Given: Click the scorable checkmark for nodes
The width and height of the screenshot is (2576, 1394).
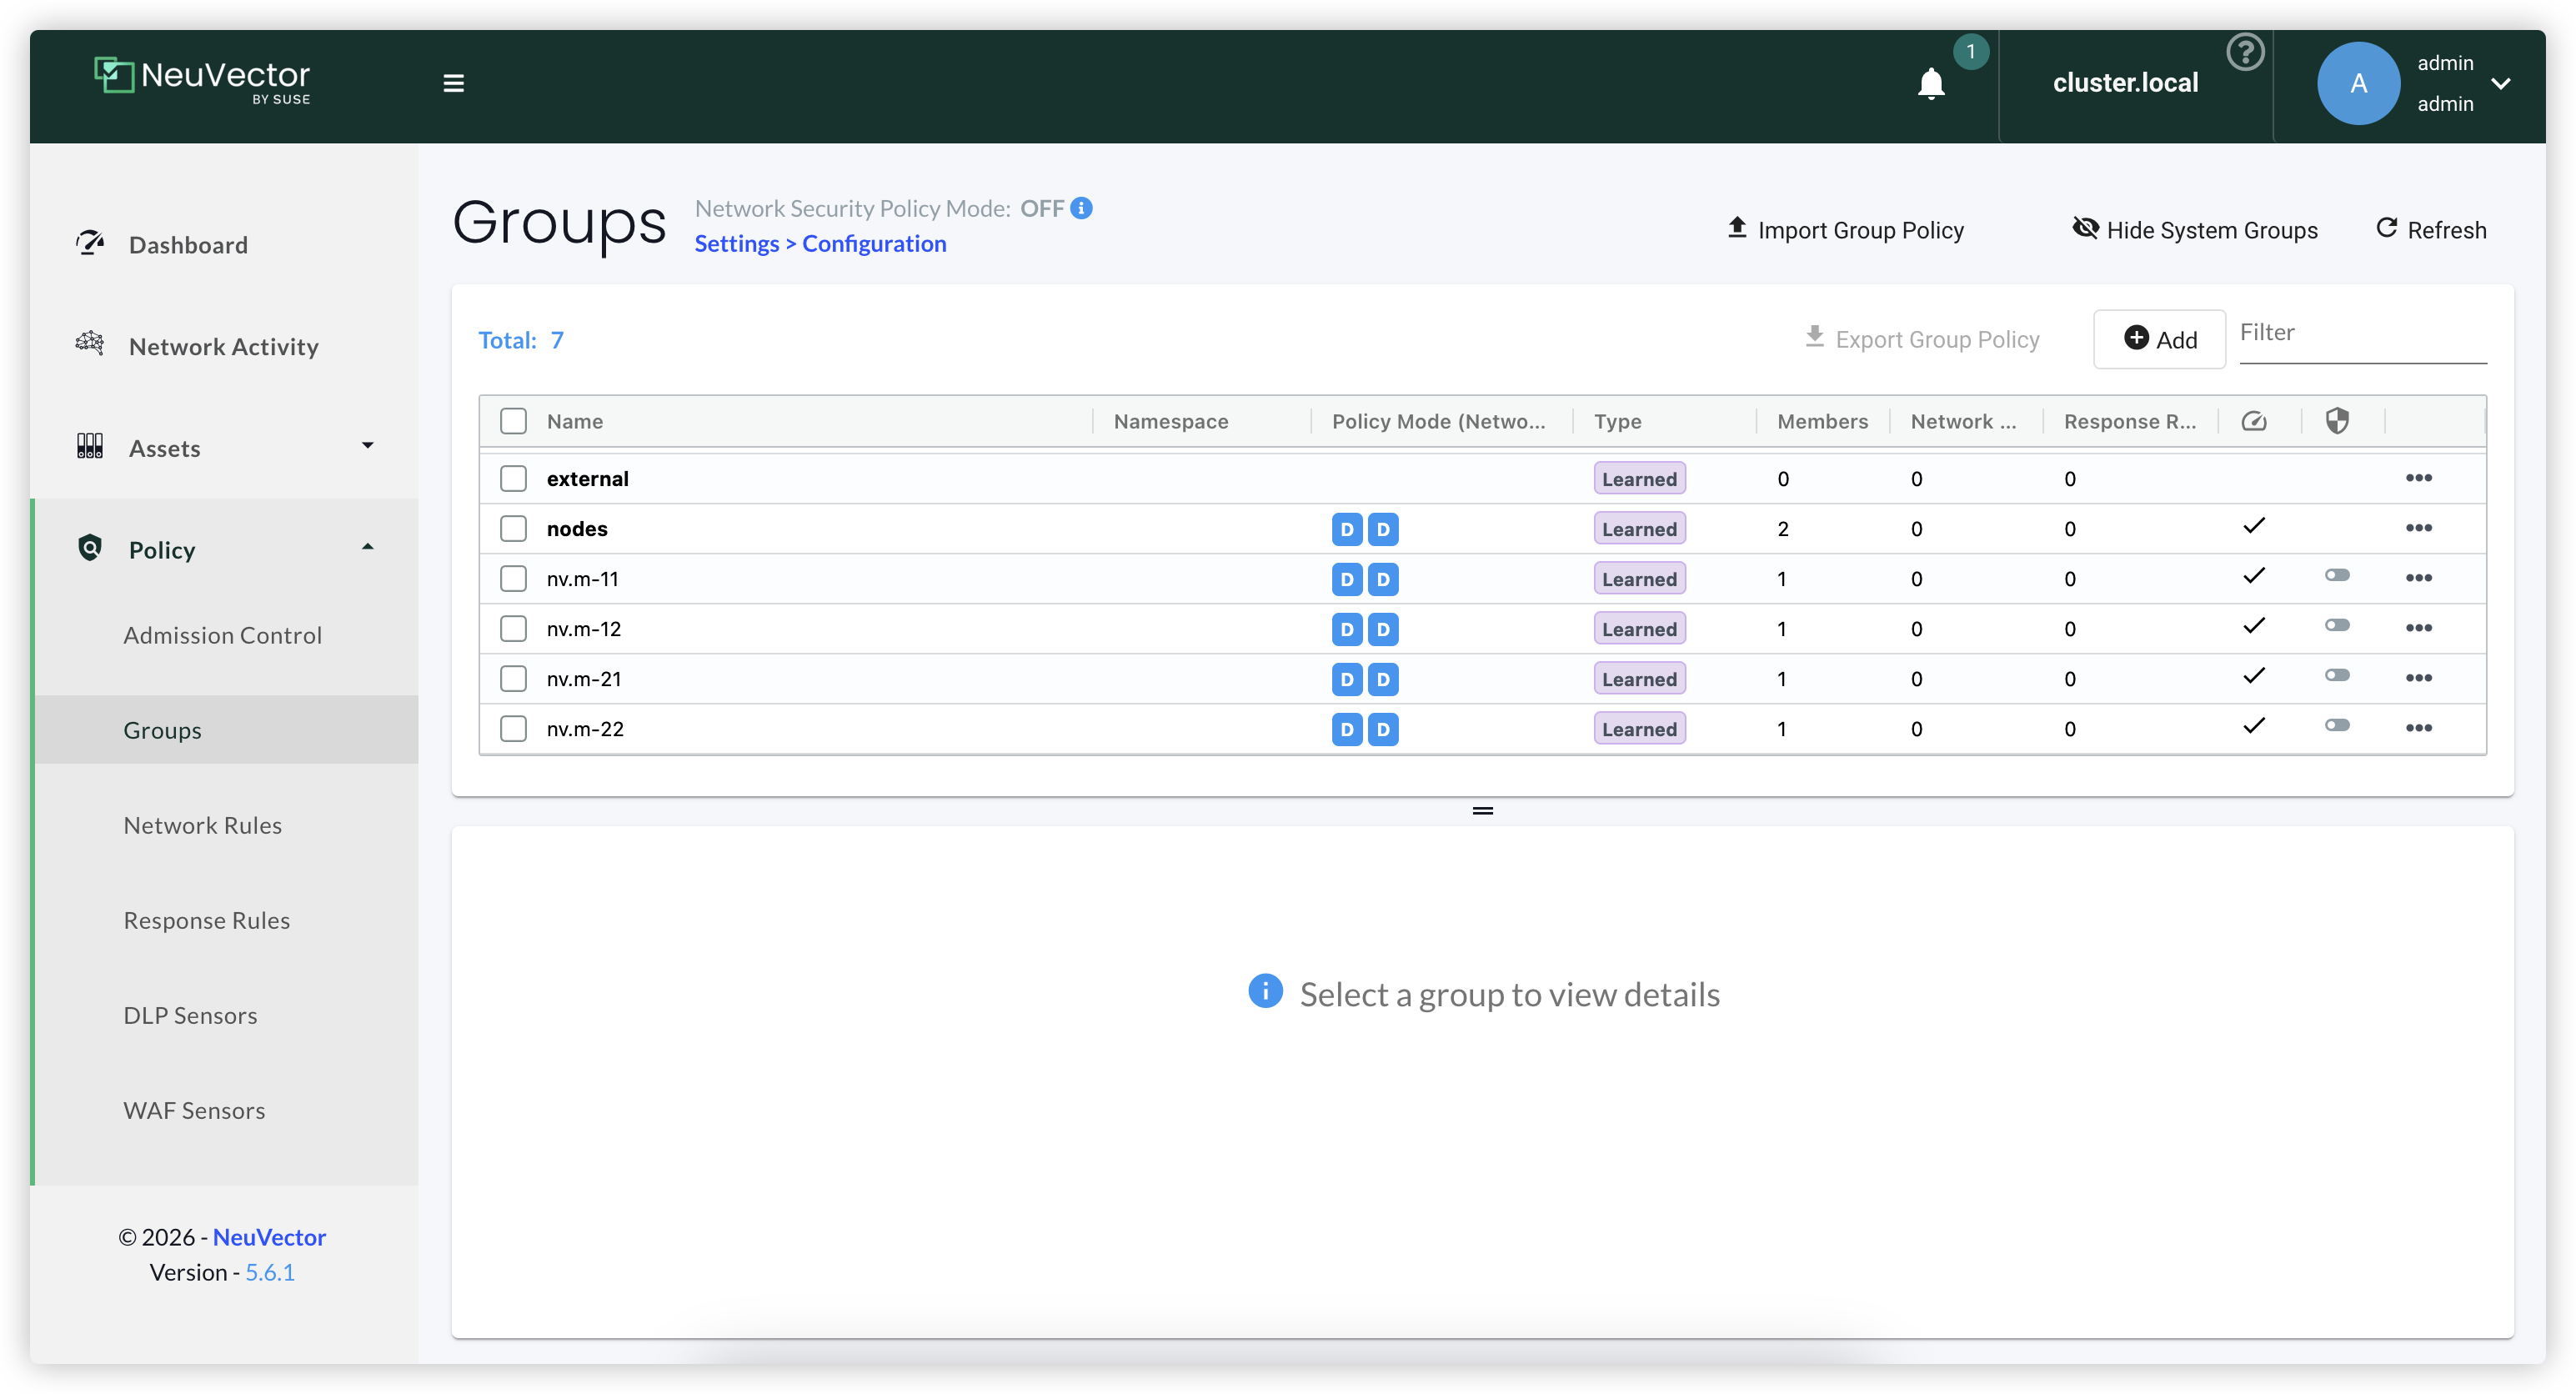Looking at the screenshot, I should point(2254,526).
